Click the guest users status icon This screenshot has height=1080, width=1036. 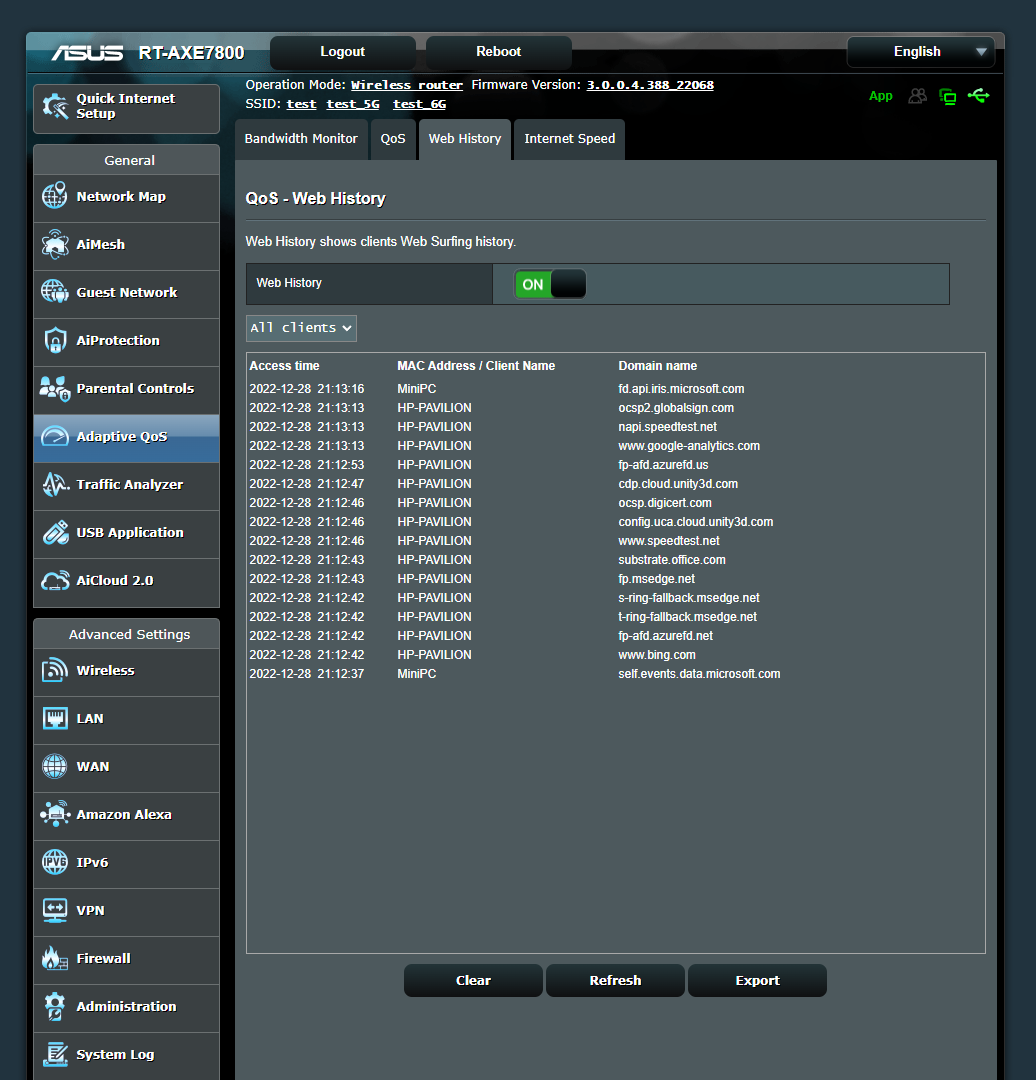click(918, 96)
